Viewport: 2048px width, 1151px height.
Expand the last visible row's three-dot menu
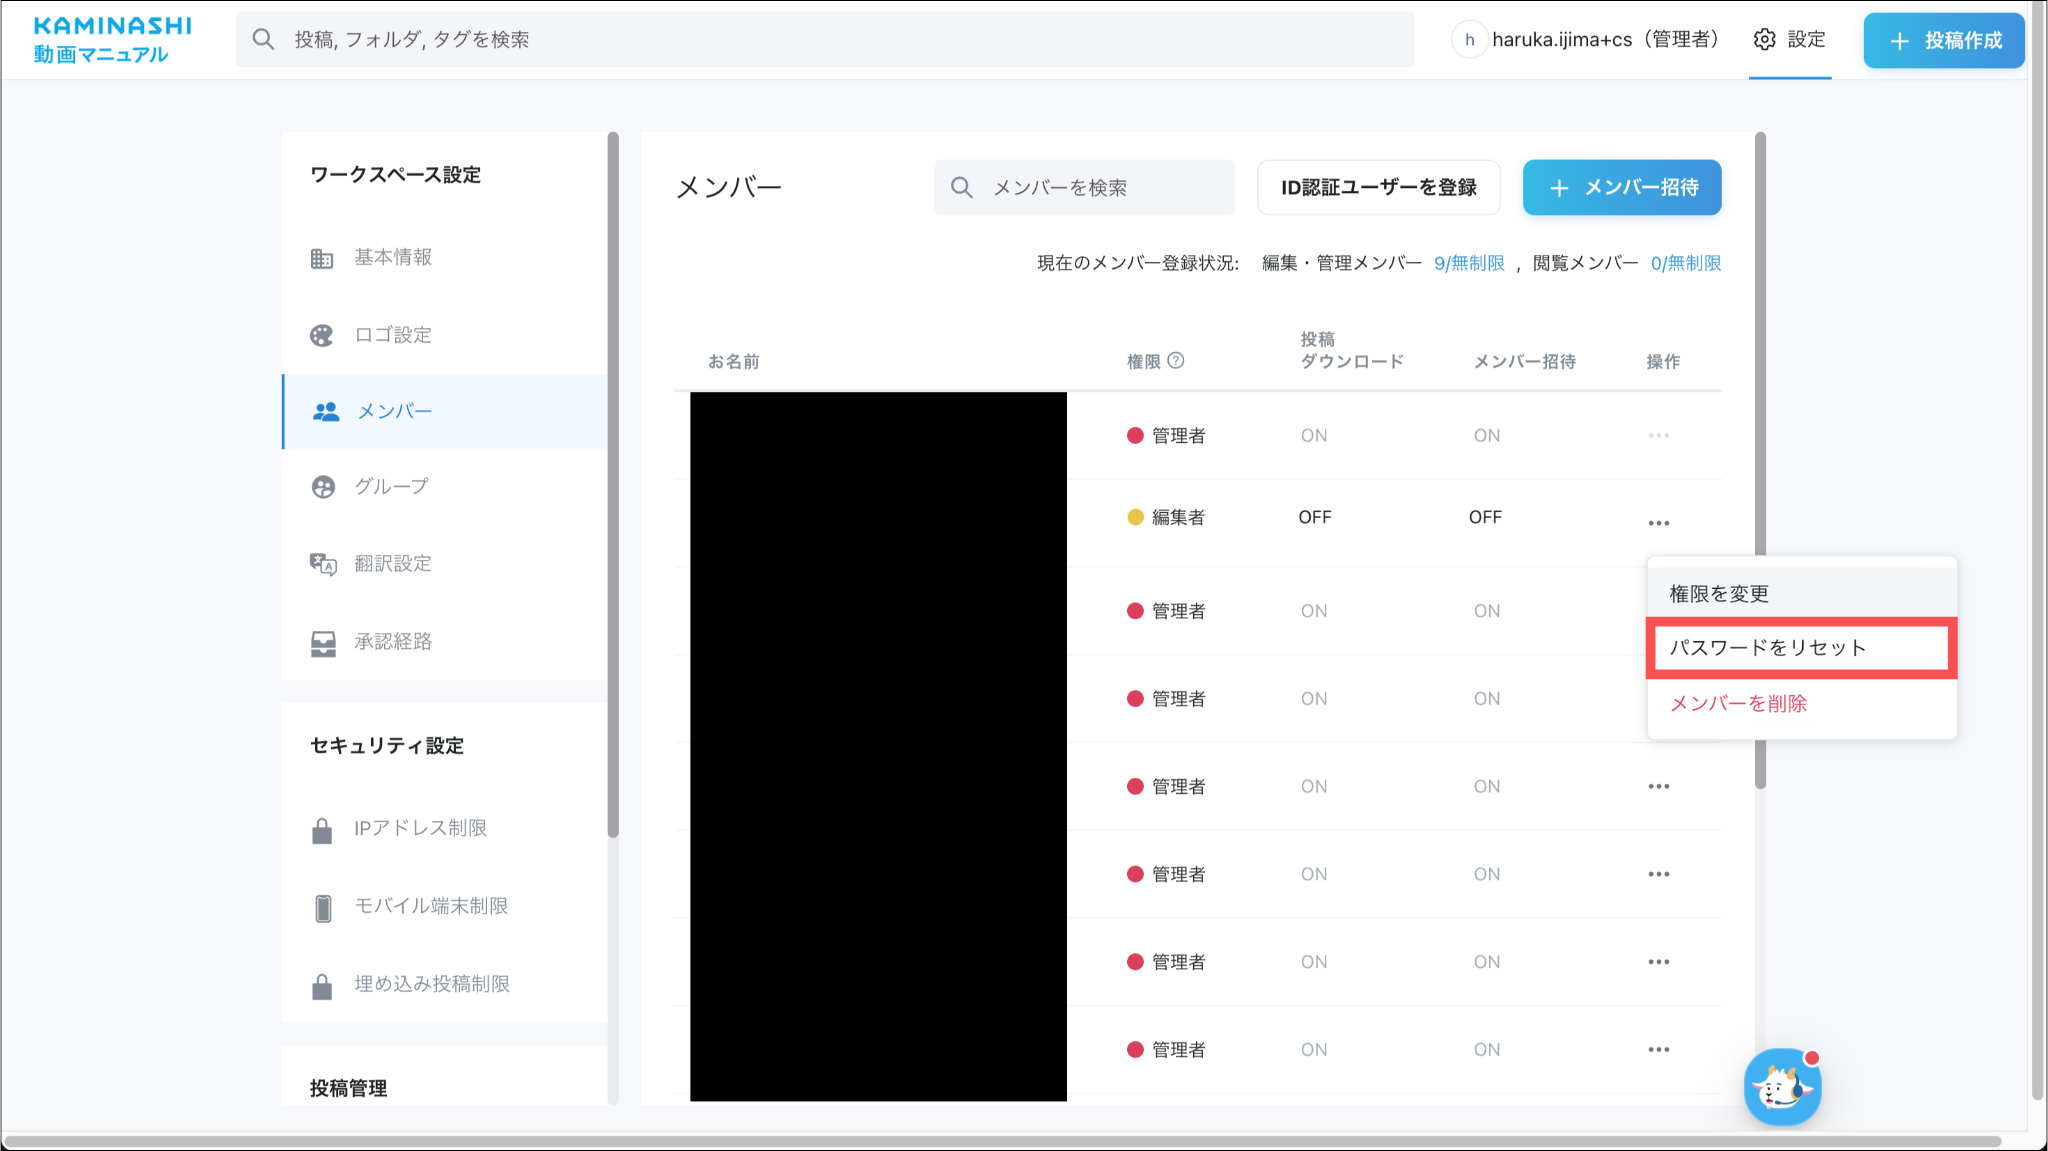(x=1659, y=1049)
